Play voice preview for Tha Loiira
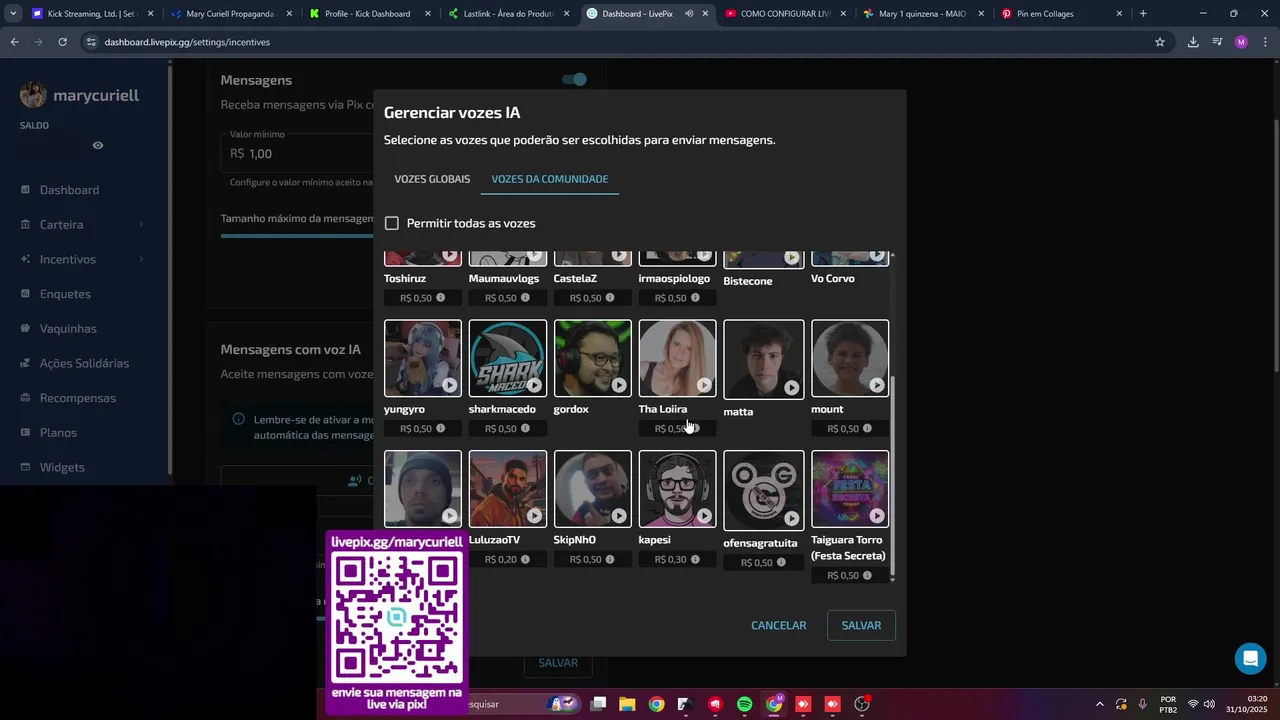Image resolution: width=1280 pixels, height=720 pixels. pos(705,385)
